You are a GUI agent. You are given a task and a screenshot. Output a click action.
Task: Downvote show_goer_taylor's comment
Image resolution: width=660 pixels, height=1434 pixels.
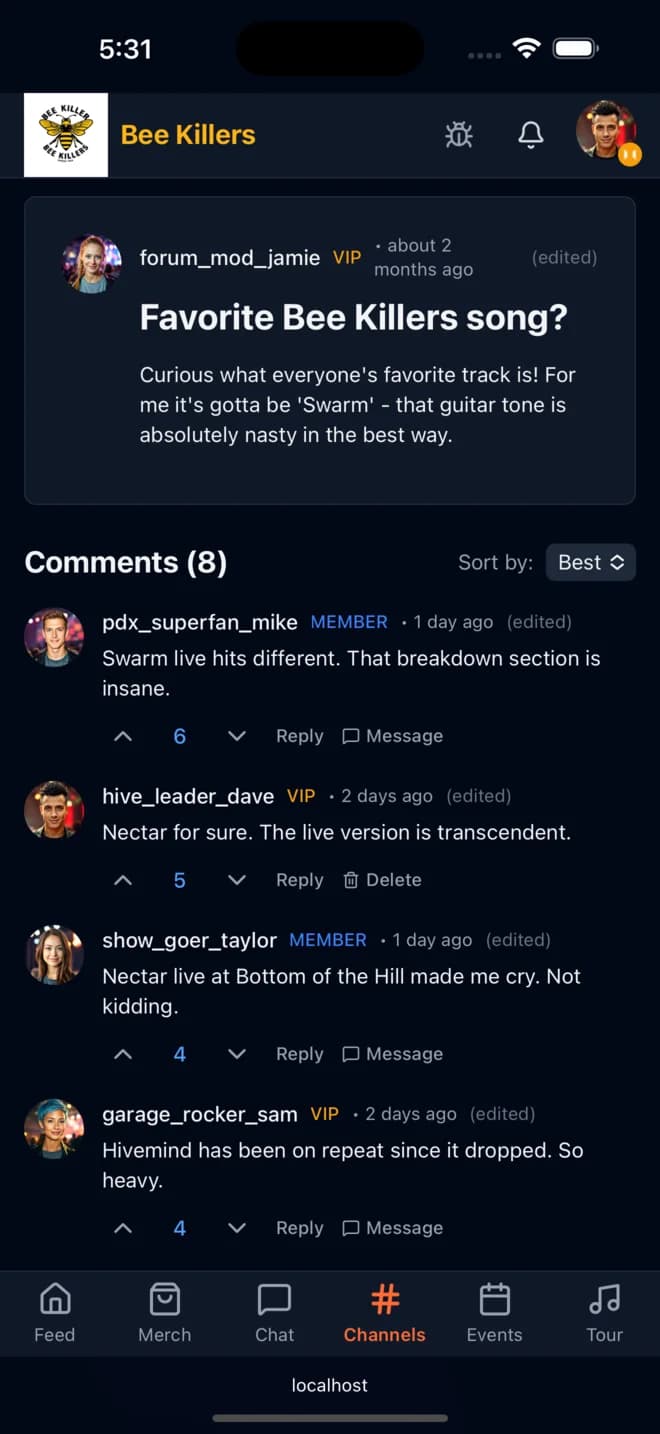tap(237, 1054)
